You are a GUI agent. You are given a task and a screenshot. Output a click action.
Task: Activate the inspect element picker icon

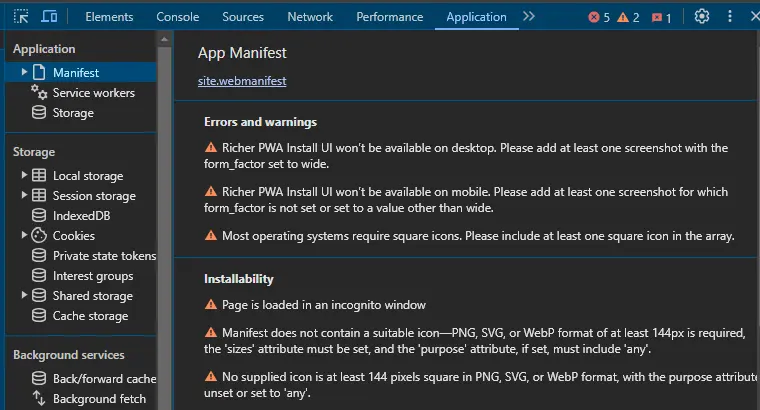[x=21, y=16]
